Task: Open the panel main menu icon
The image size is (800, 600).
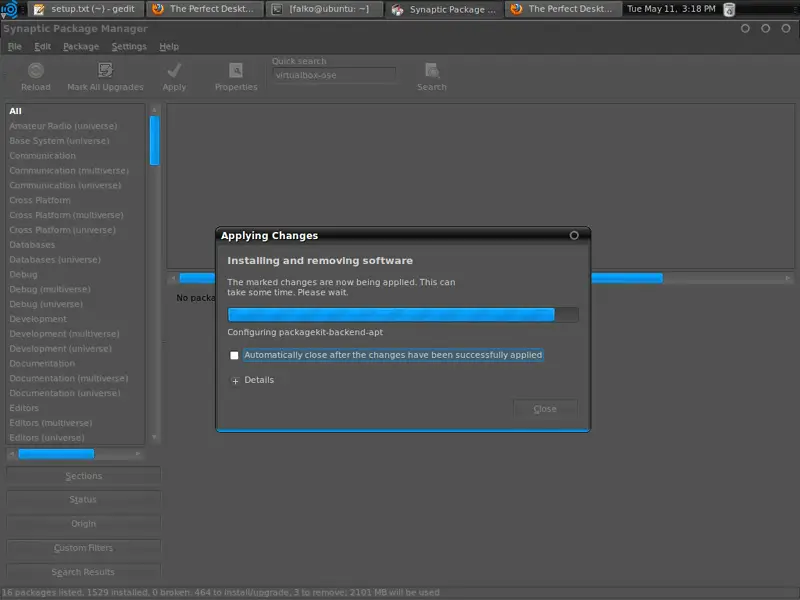Action: coord(9,9)
